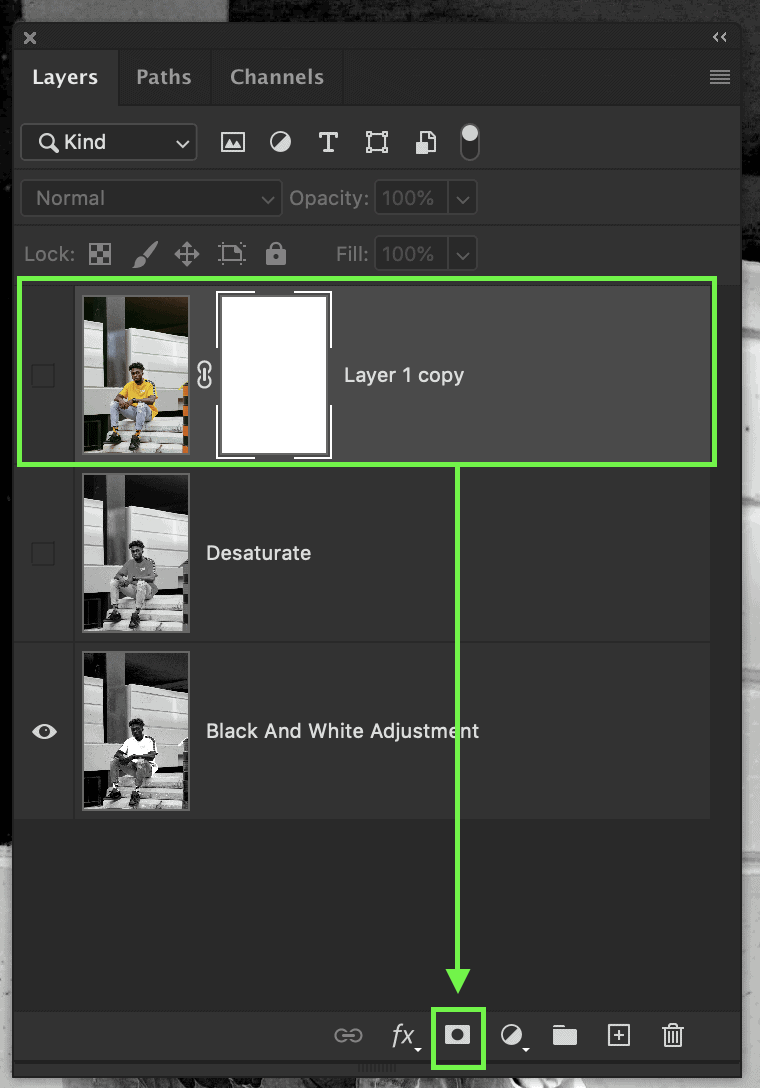Screen dimensions: 760x1088
Task: Lock image pixels brush icon
Action: [145, 254]
